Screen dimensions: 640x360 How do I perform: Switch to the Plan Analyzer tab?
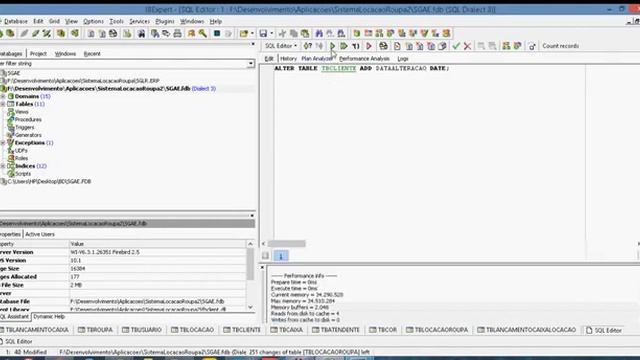(x=317, y=59)
